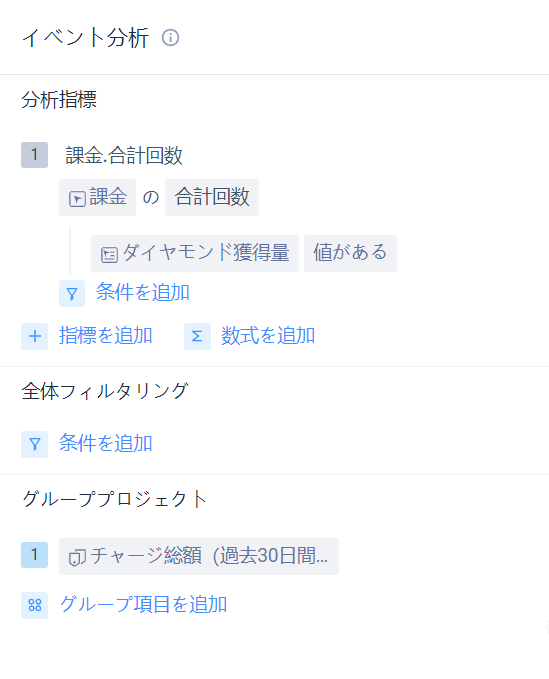Image resolution: width=549 pixels, height=679 pixels.
Task: Open the チャージ総額 group property selector
Action: pos(199,556)
